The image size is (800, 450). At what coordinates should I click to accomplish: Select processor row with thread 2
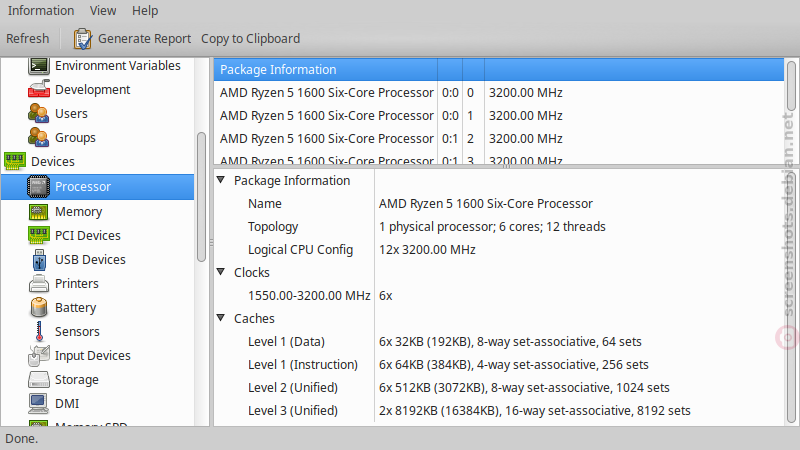coord(498,139)
